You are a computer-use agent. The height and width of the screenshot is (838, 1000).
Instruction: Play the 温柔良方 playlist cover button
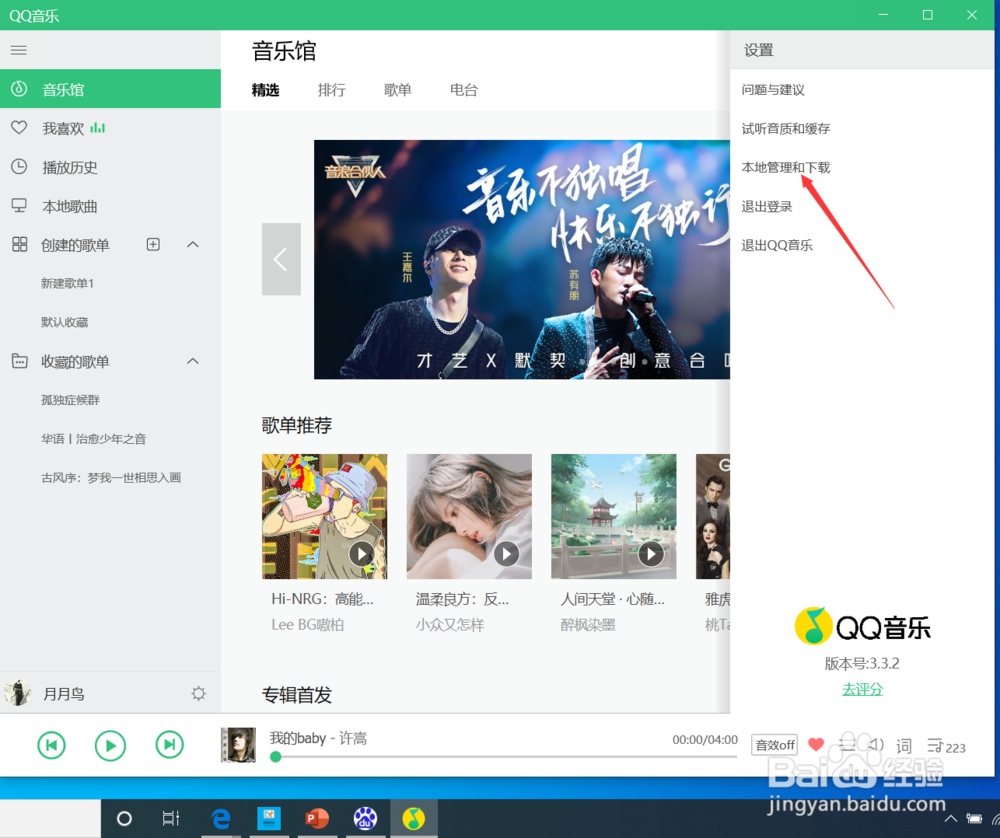506,553
